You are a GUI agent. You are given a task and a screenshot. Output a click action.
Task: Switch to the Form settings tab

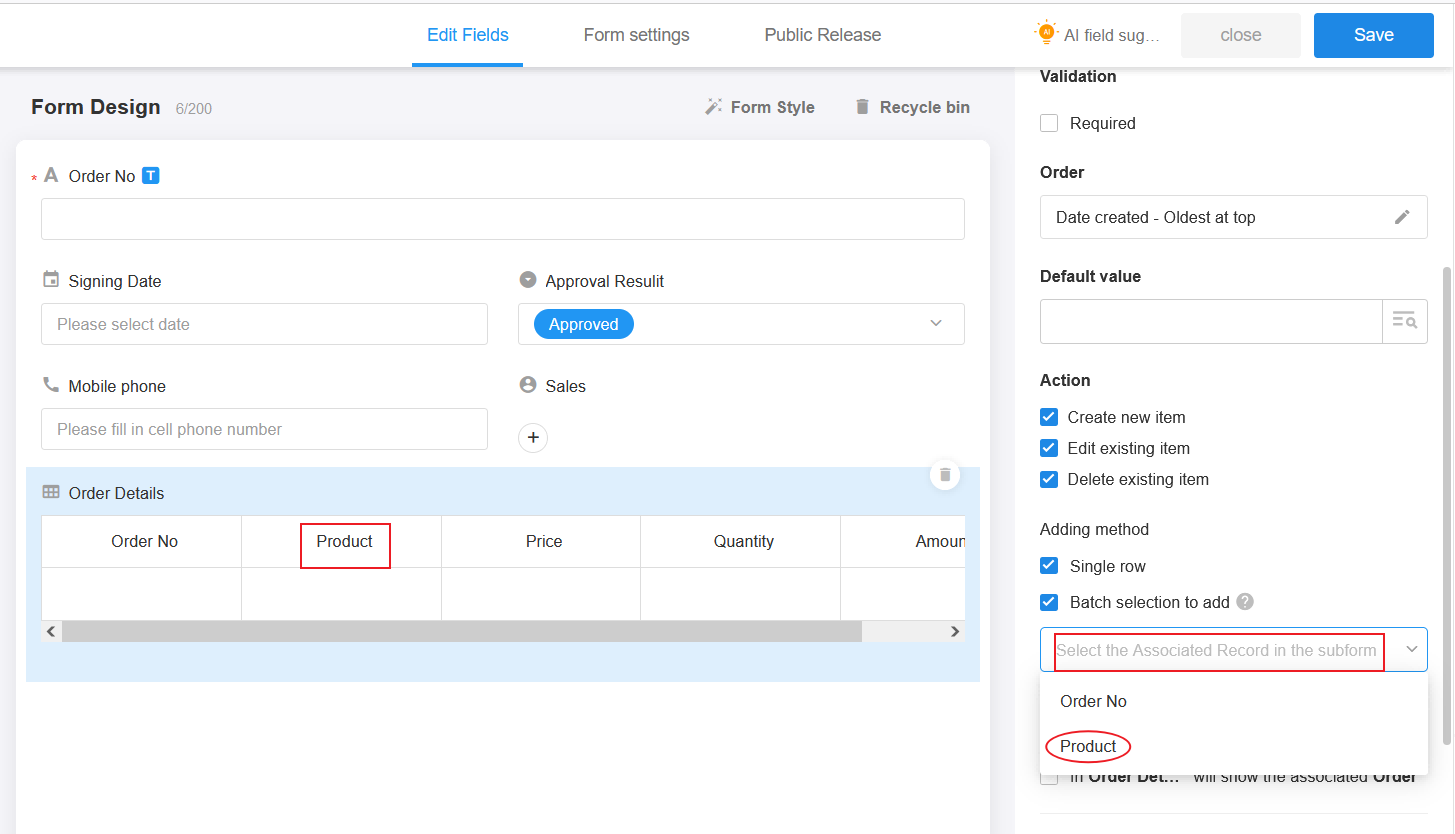point(636,35)
